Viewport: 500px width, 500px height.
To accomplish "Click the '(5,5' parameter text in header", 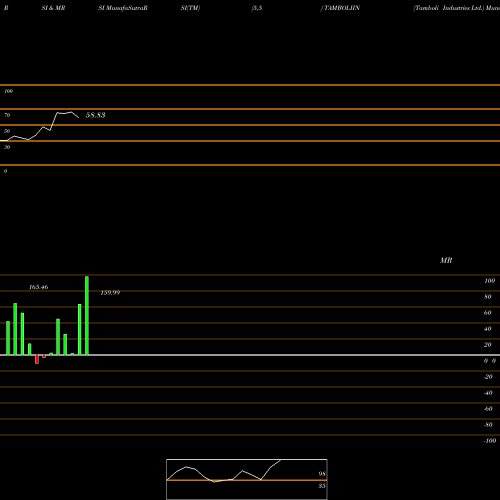I will click(257, 8).
